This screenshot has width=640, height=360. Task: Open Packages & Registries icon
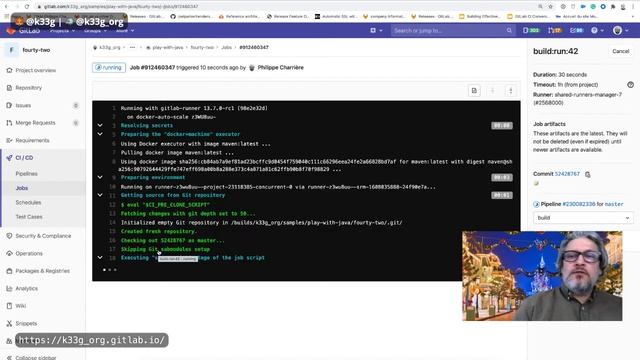point(9,271)
